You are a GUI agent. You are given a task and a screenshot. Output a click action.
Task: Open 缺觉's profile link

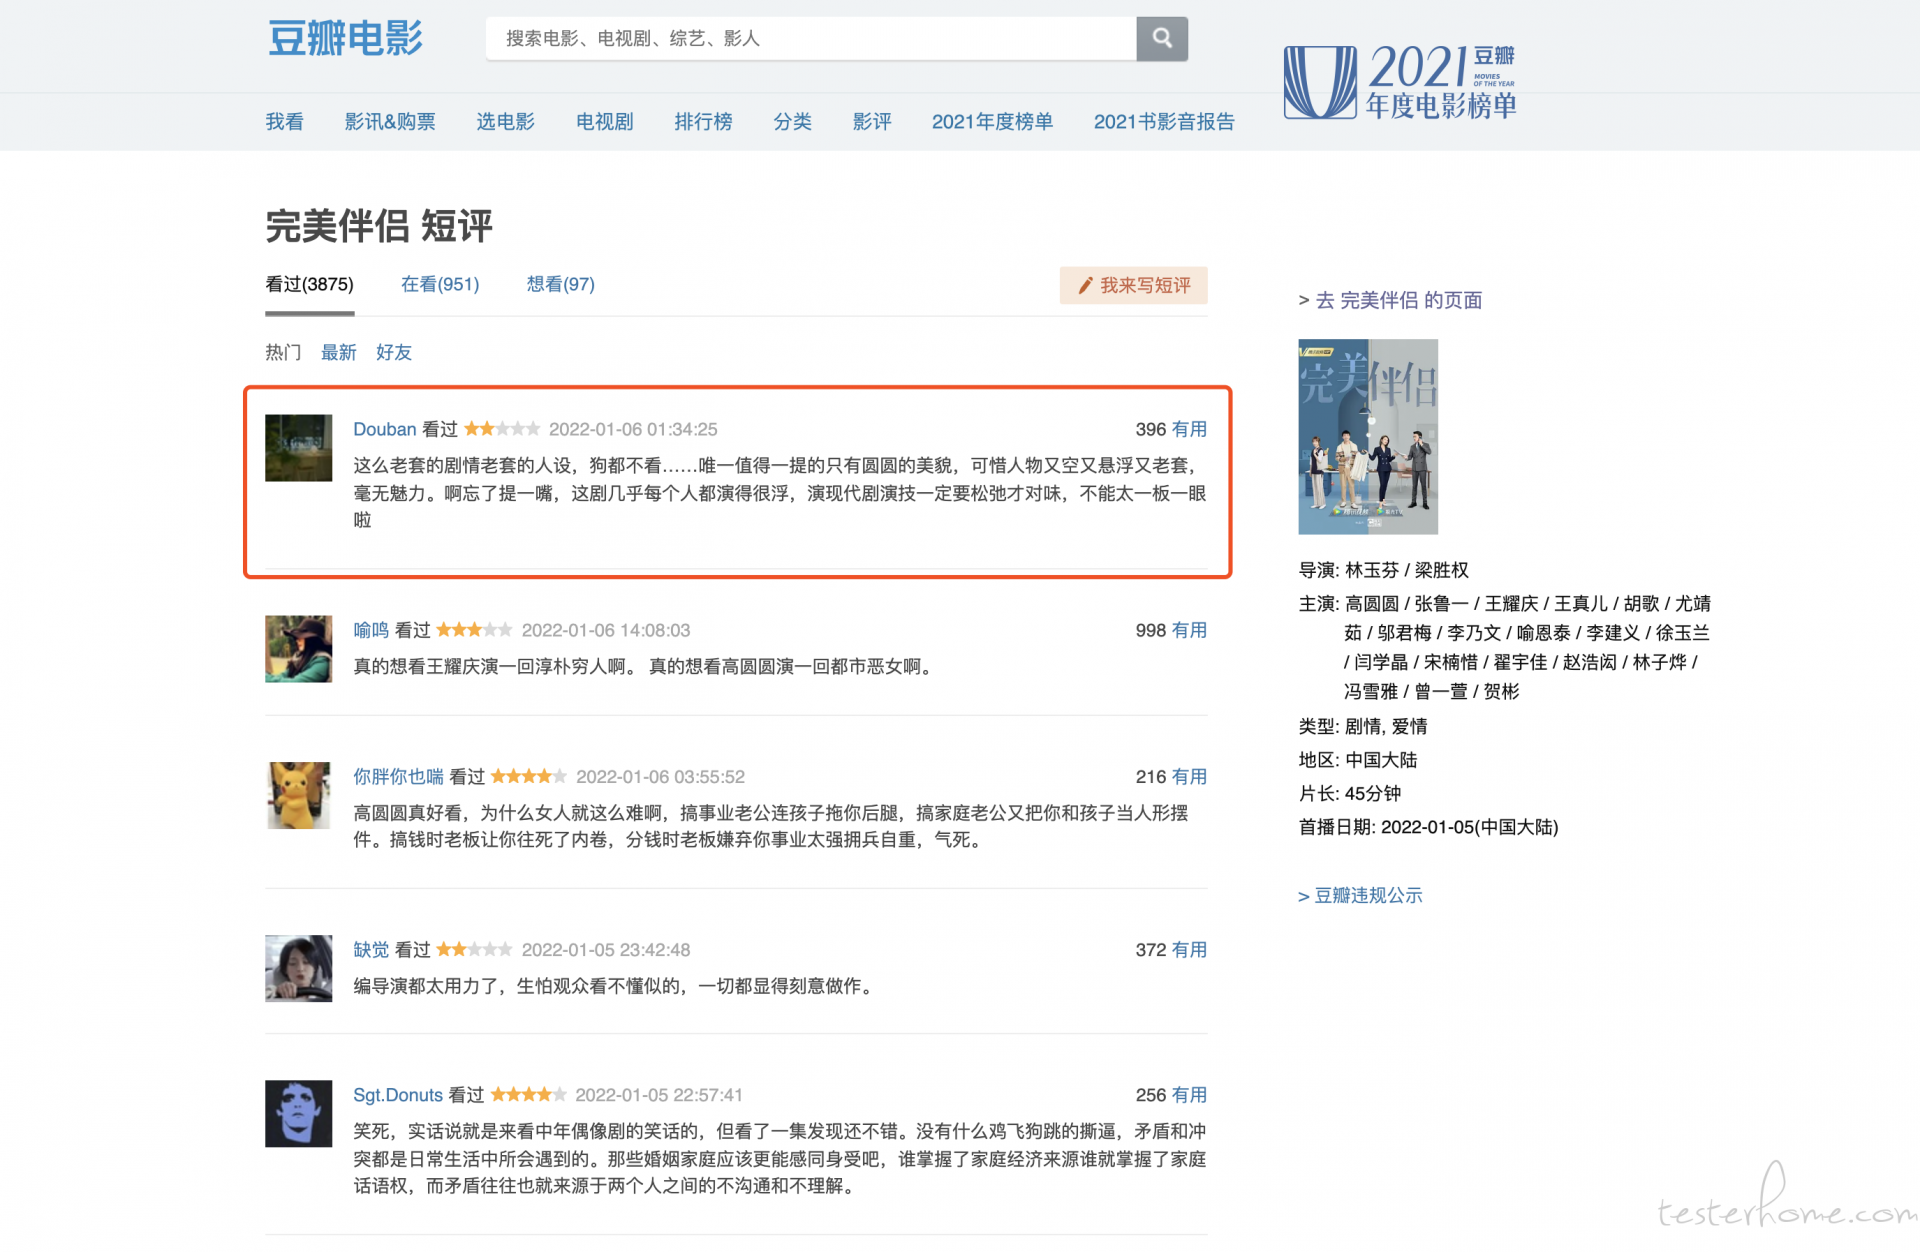point(371,949)
